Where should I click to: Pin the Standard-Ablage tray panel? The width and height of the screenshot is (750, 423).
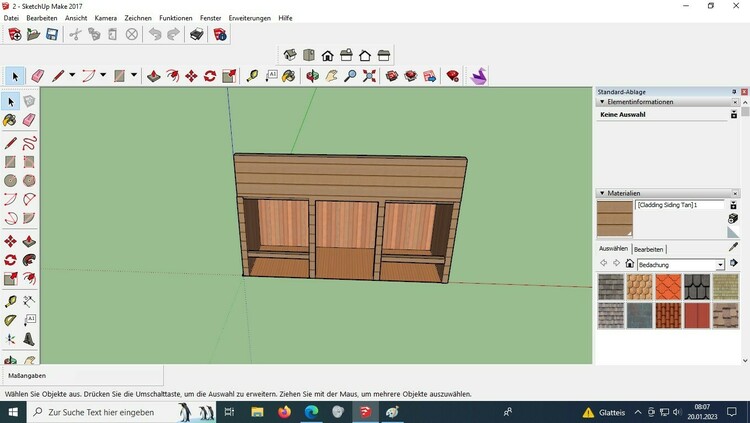coord(734,91)
